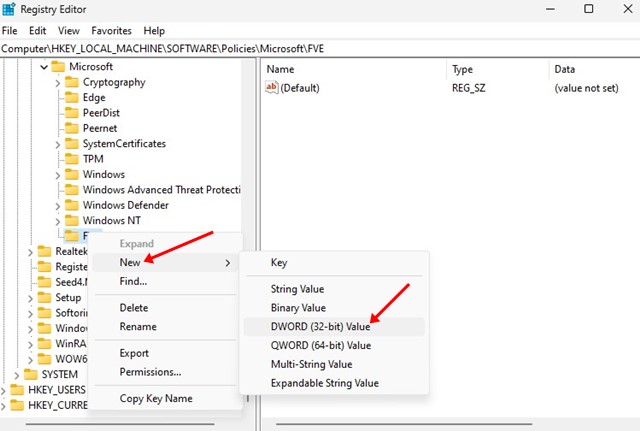Collapse the Microsoft key tree node
The image size is (640, 431).
[43, 67]
